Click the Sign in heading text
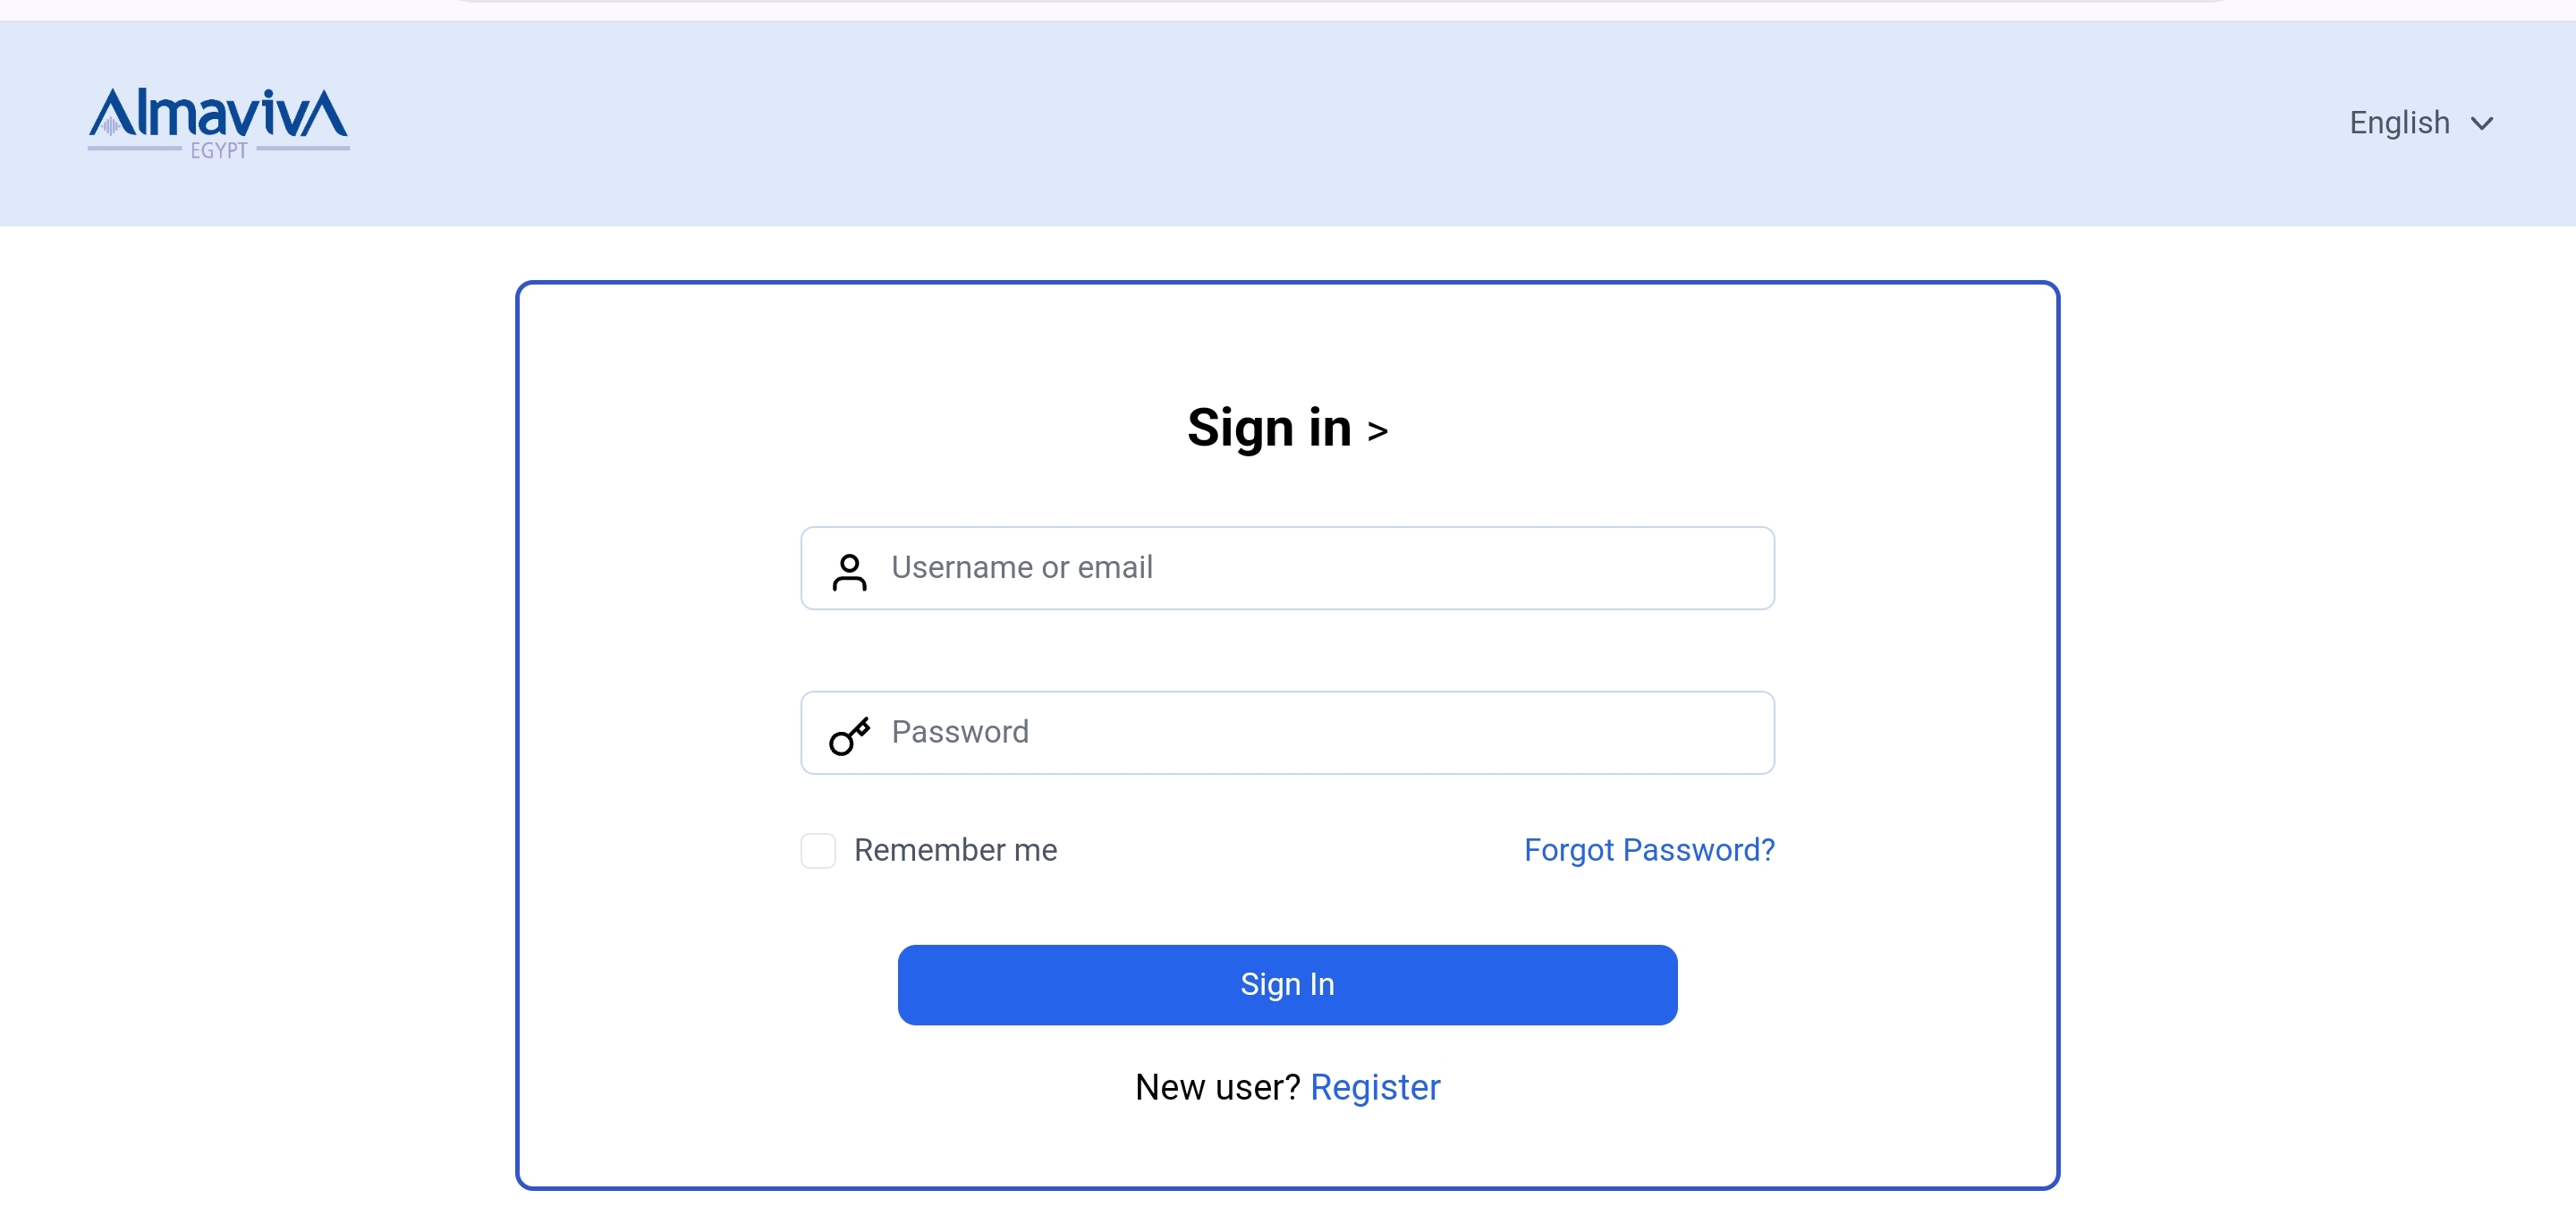 pyautogui.click(x=1269, y=428)
